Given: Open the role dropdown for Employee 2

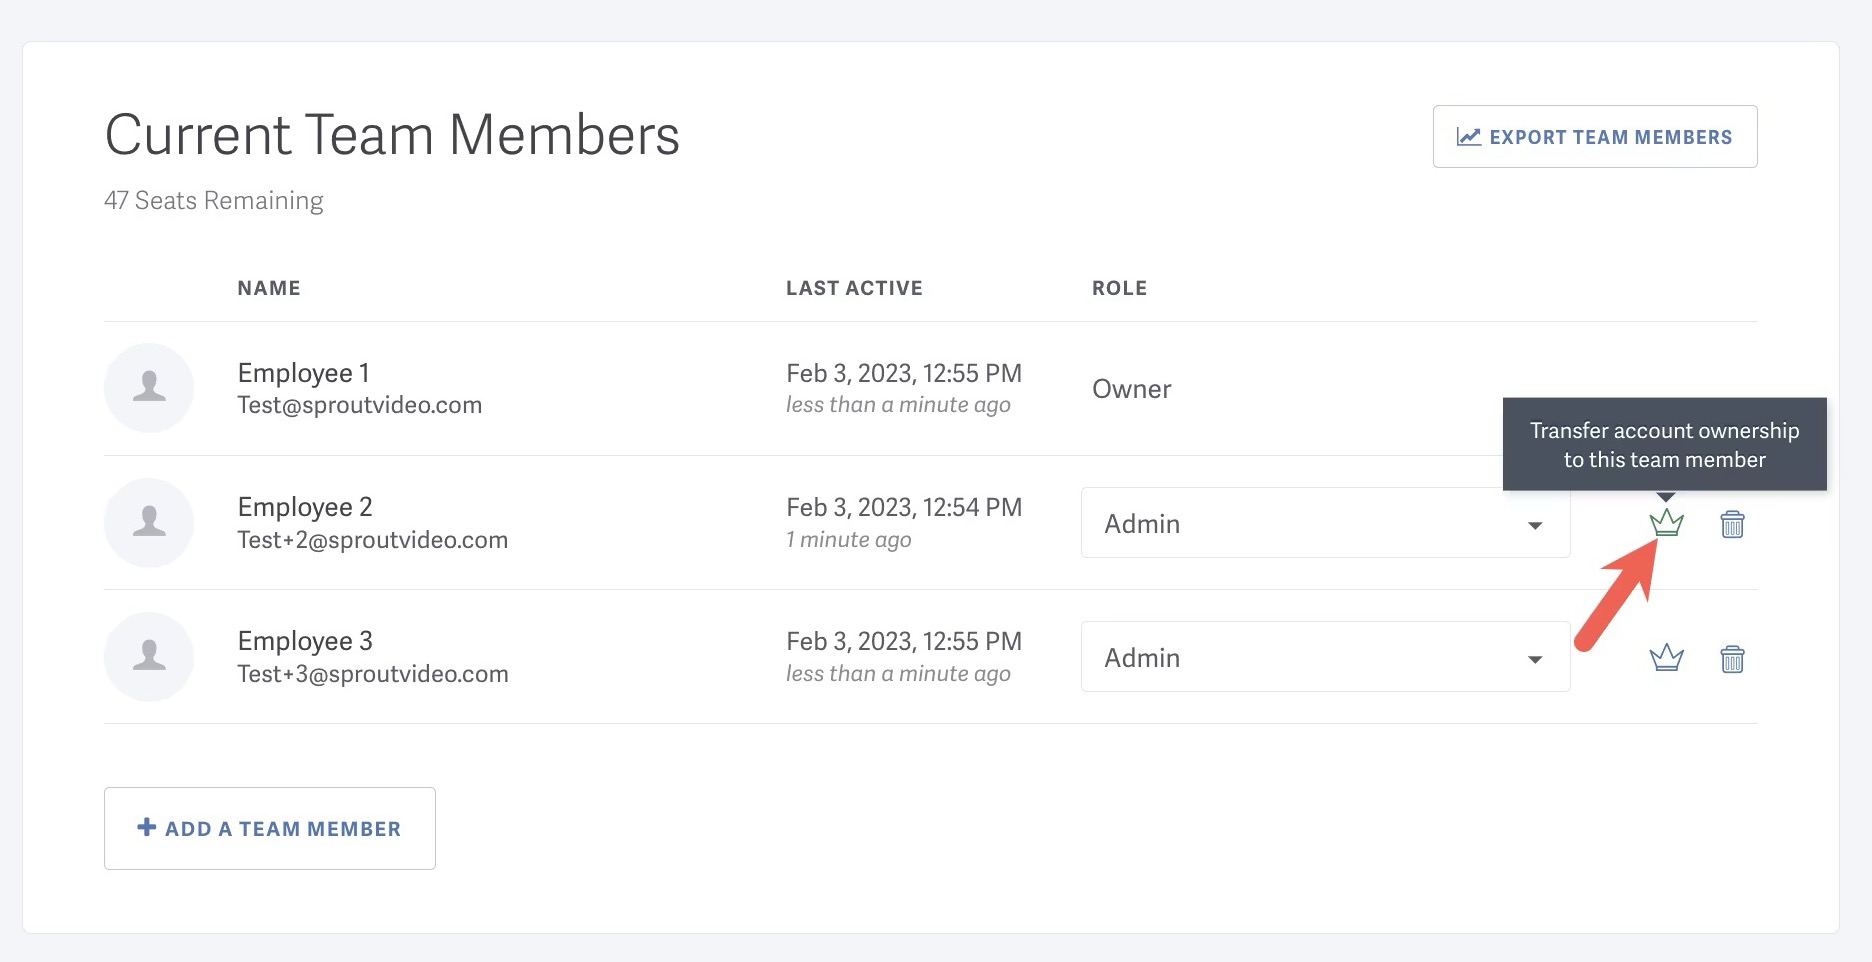Looking at the screenshot, I should (x=1325, y=523).
